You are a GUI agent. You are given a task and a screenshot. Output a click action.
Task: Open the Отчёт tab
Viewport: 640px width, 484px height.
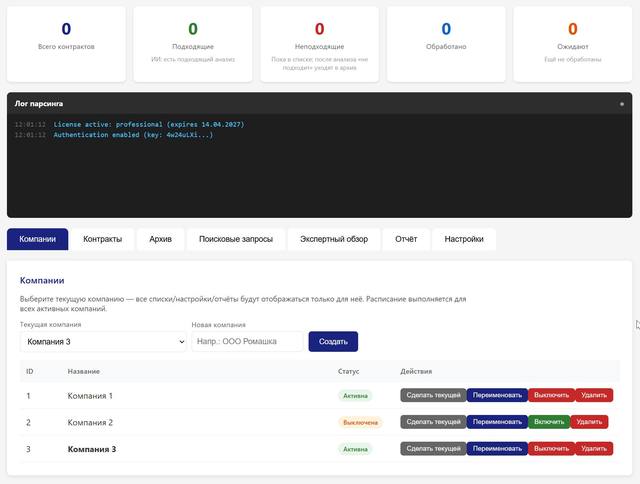tap(406, 239)
